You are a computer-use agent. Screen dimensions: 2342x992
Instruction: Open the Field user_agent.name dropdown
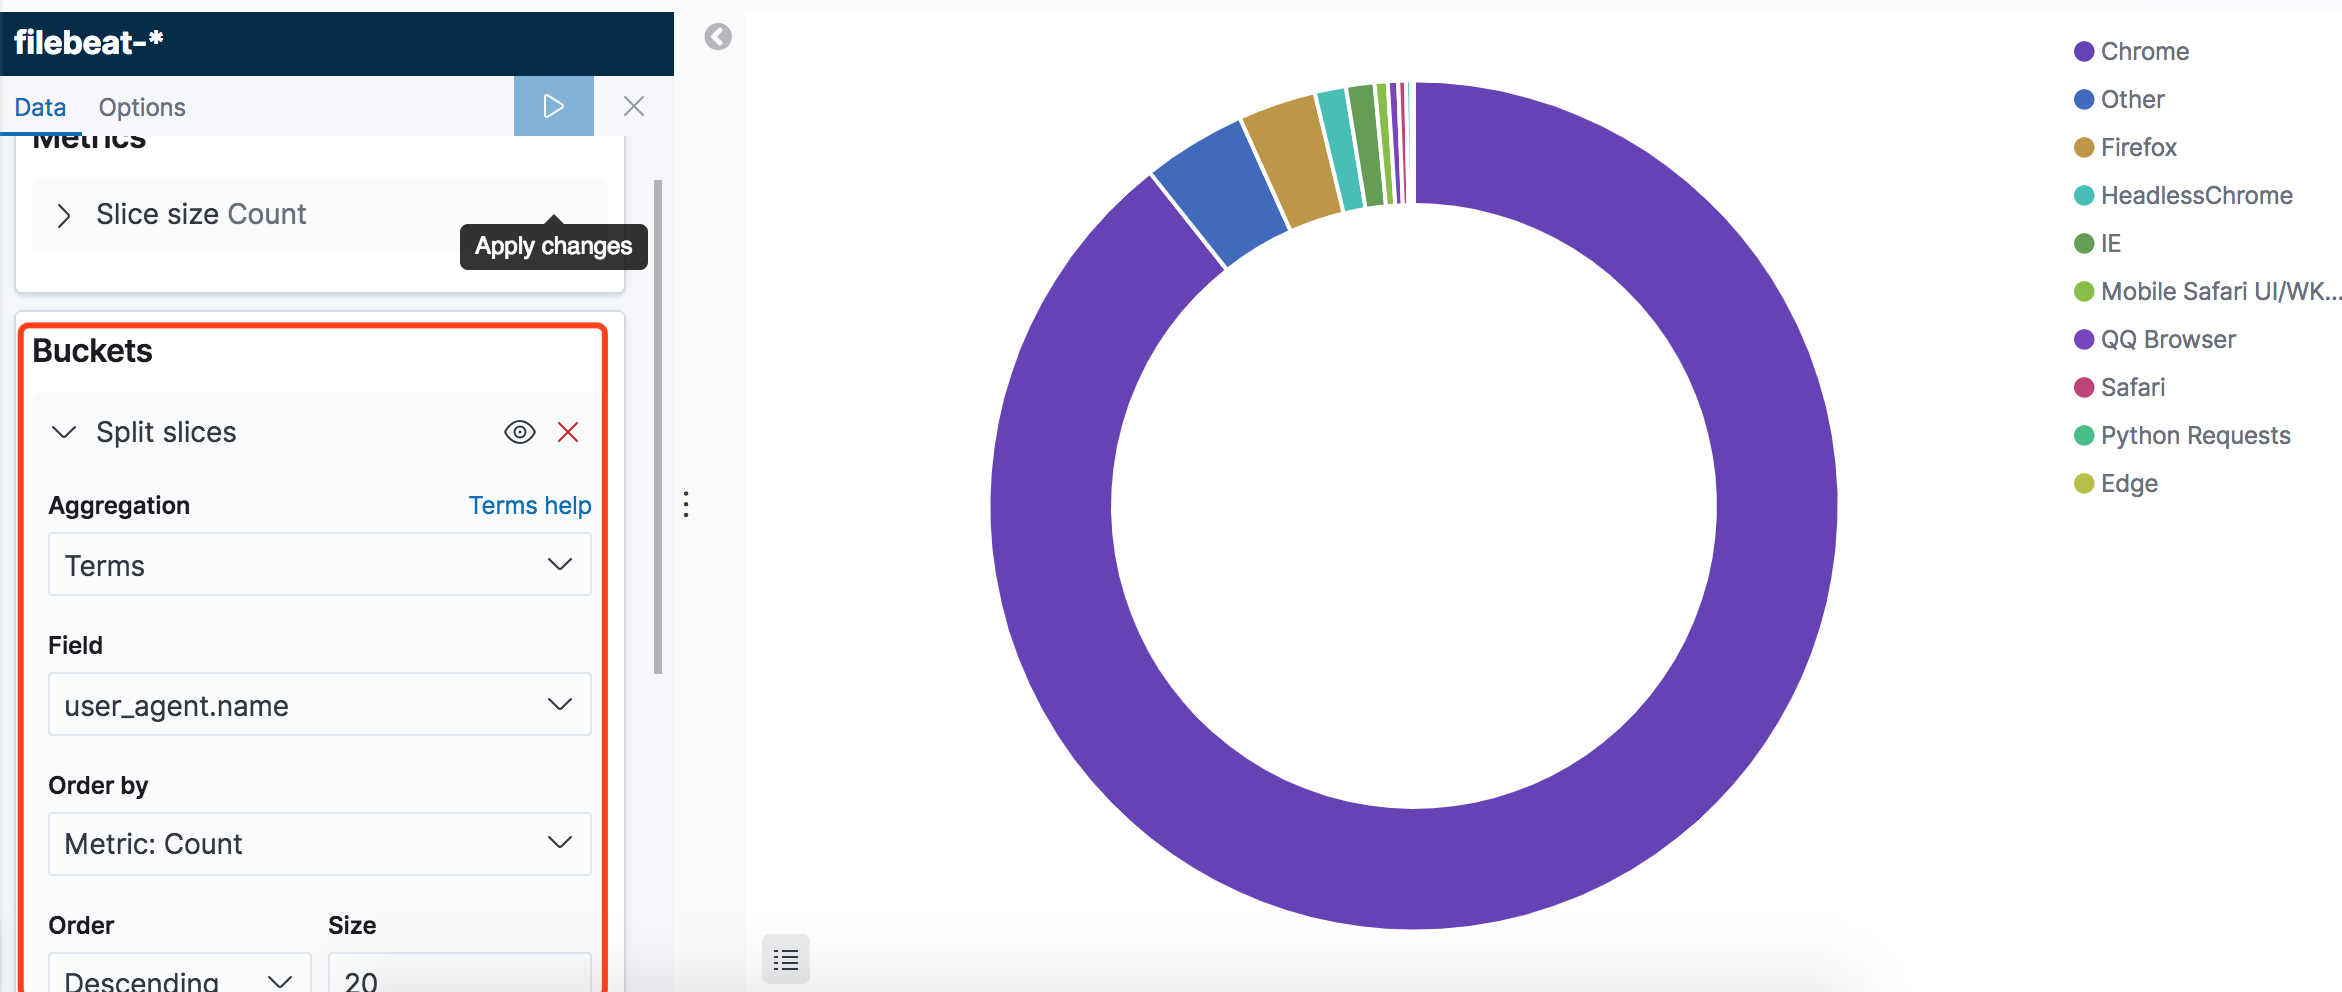tap(320, 705)
